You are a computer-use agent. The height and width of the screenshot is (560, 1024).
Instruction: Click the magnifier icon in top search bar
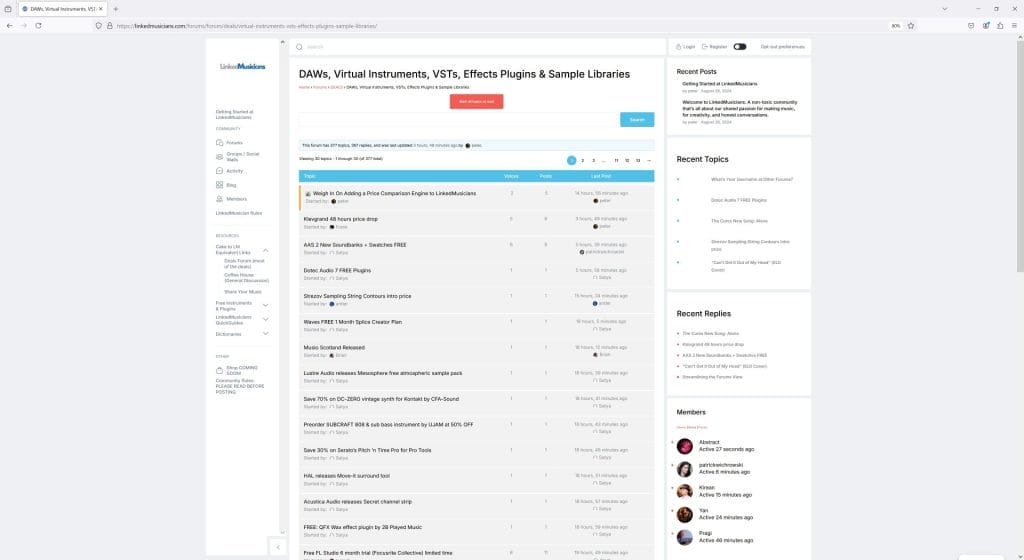299,47
